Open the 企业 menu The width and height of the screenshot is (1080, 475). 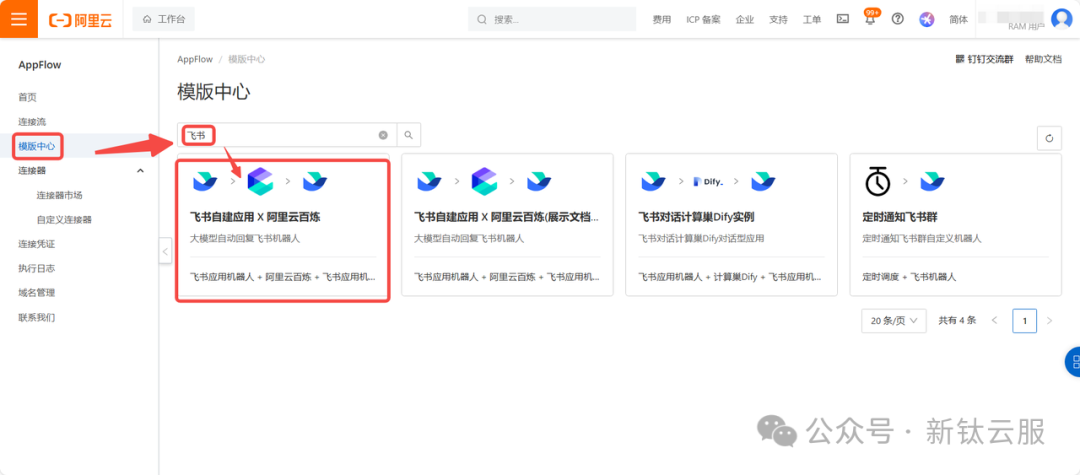click(745, 19)
